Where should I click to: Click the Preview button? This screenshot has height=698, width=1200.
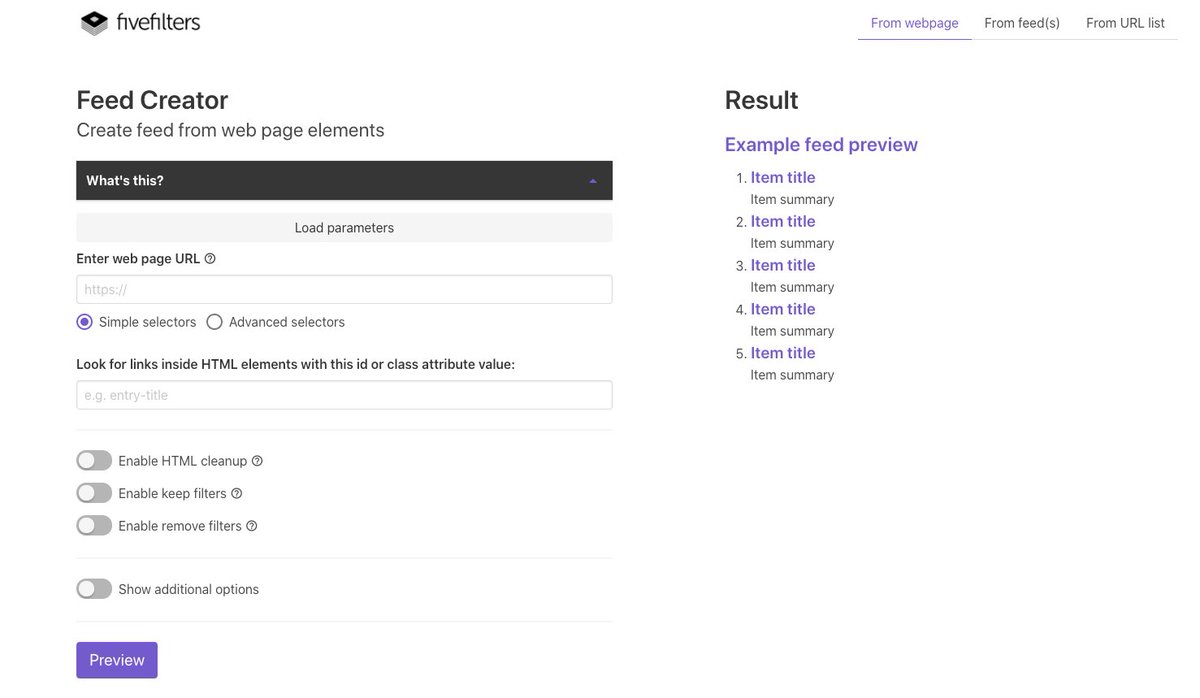point(116,658)
